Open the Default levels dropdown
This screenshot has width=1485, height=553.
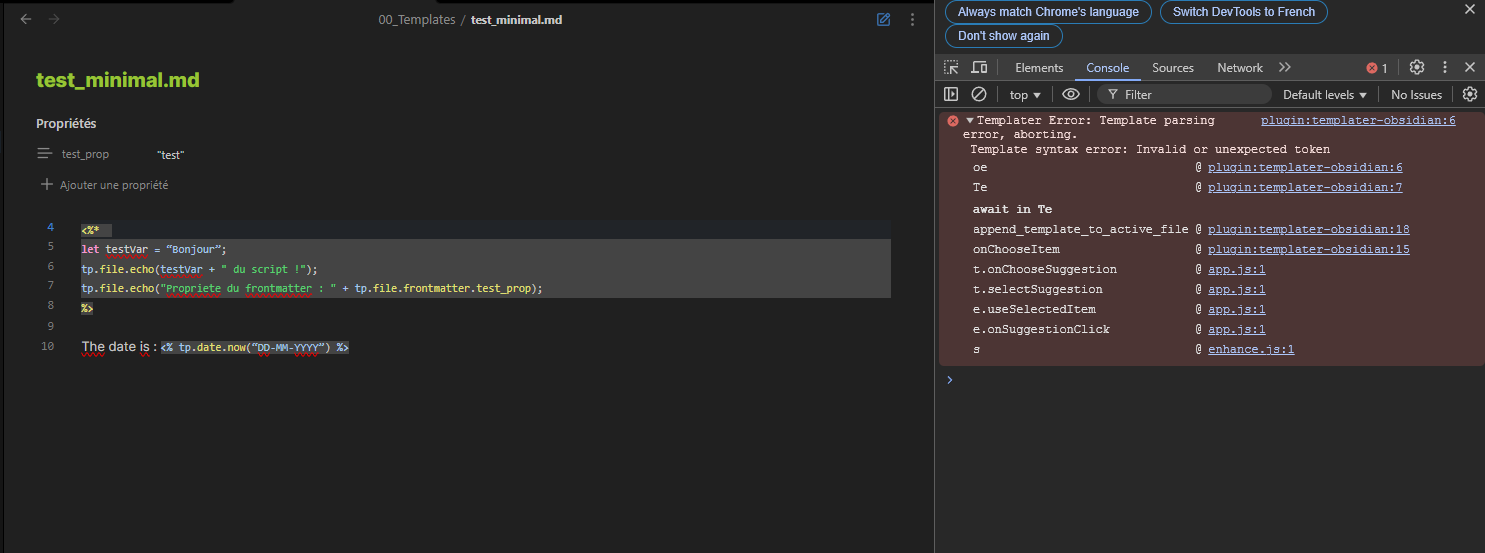pyautogui.click(x=1325, y=94)
